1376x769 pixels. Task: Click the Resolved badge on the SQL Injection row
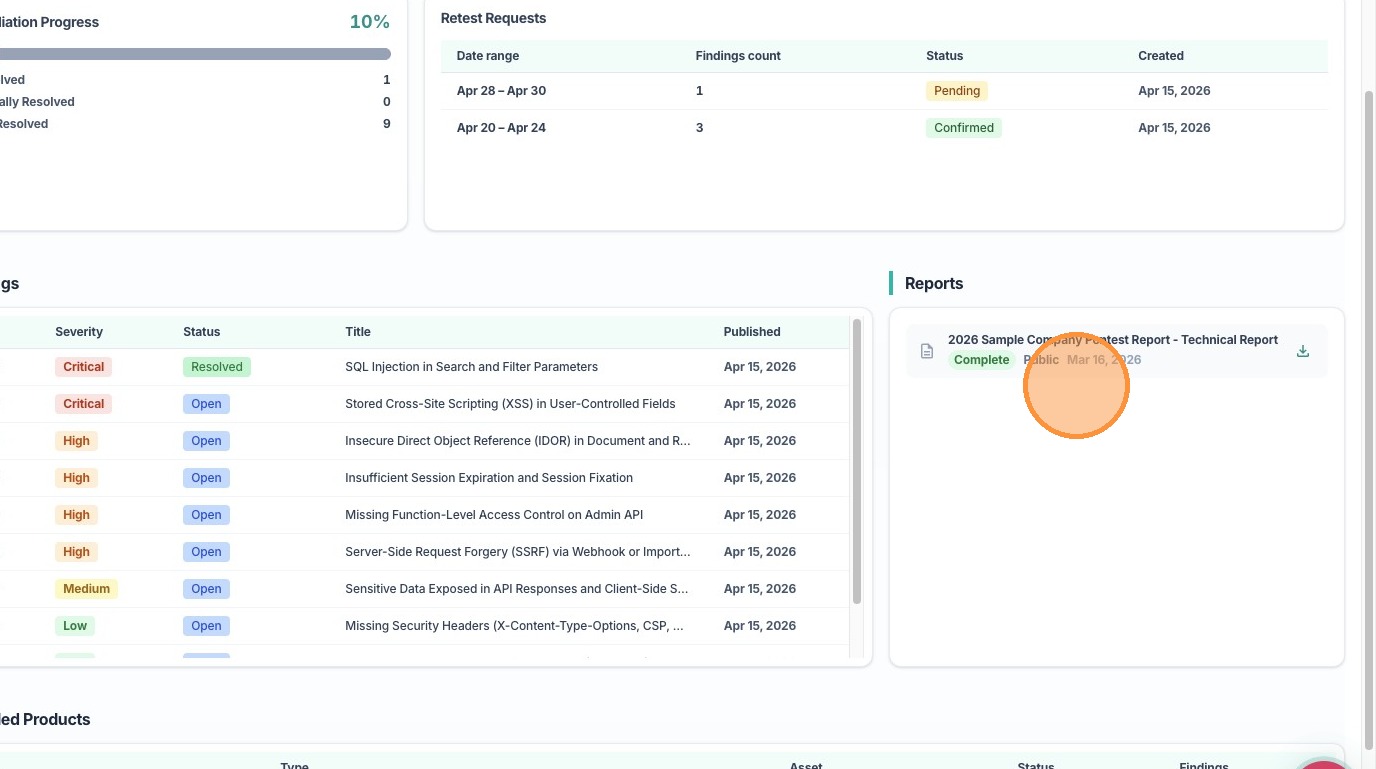pos(217,367)
